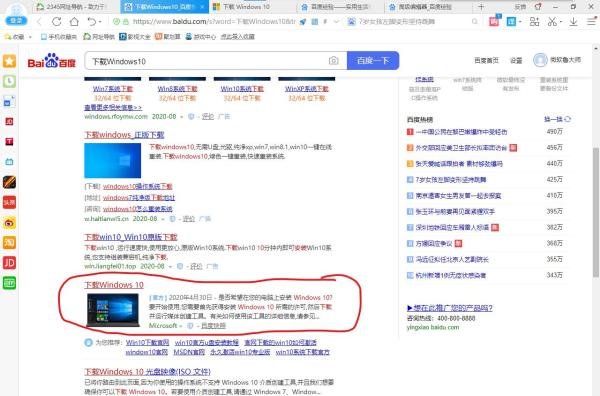Select the scissors screenshot tool icon
The image size is (600, 396).
click(551, 22)
